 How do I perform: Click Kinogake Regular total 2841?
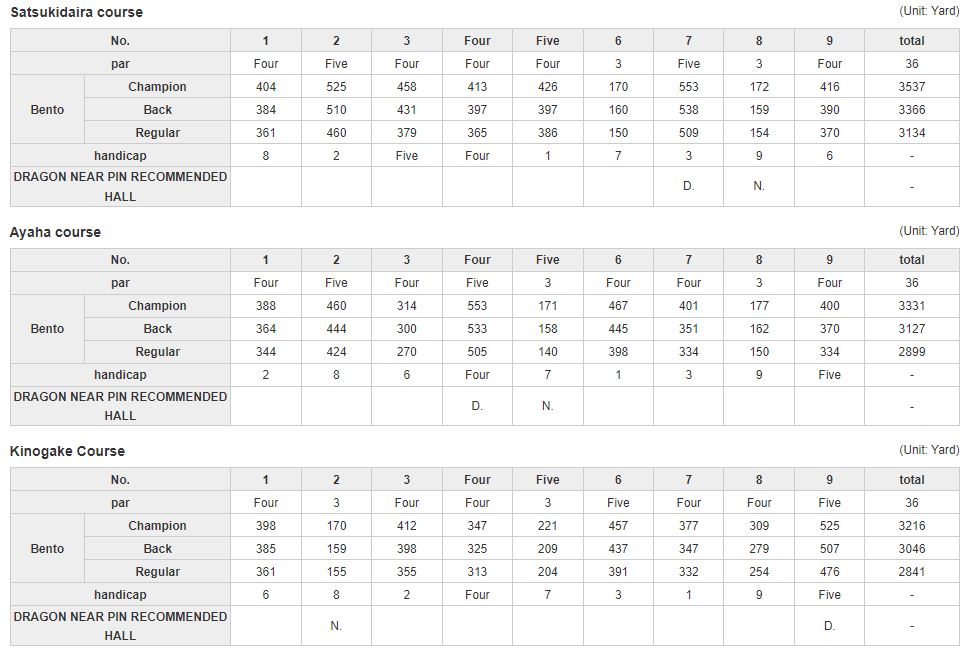(x=911, y=571)
